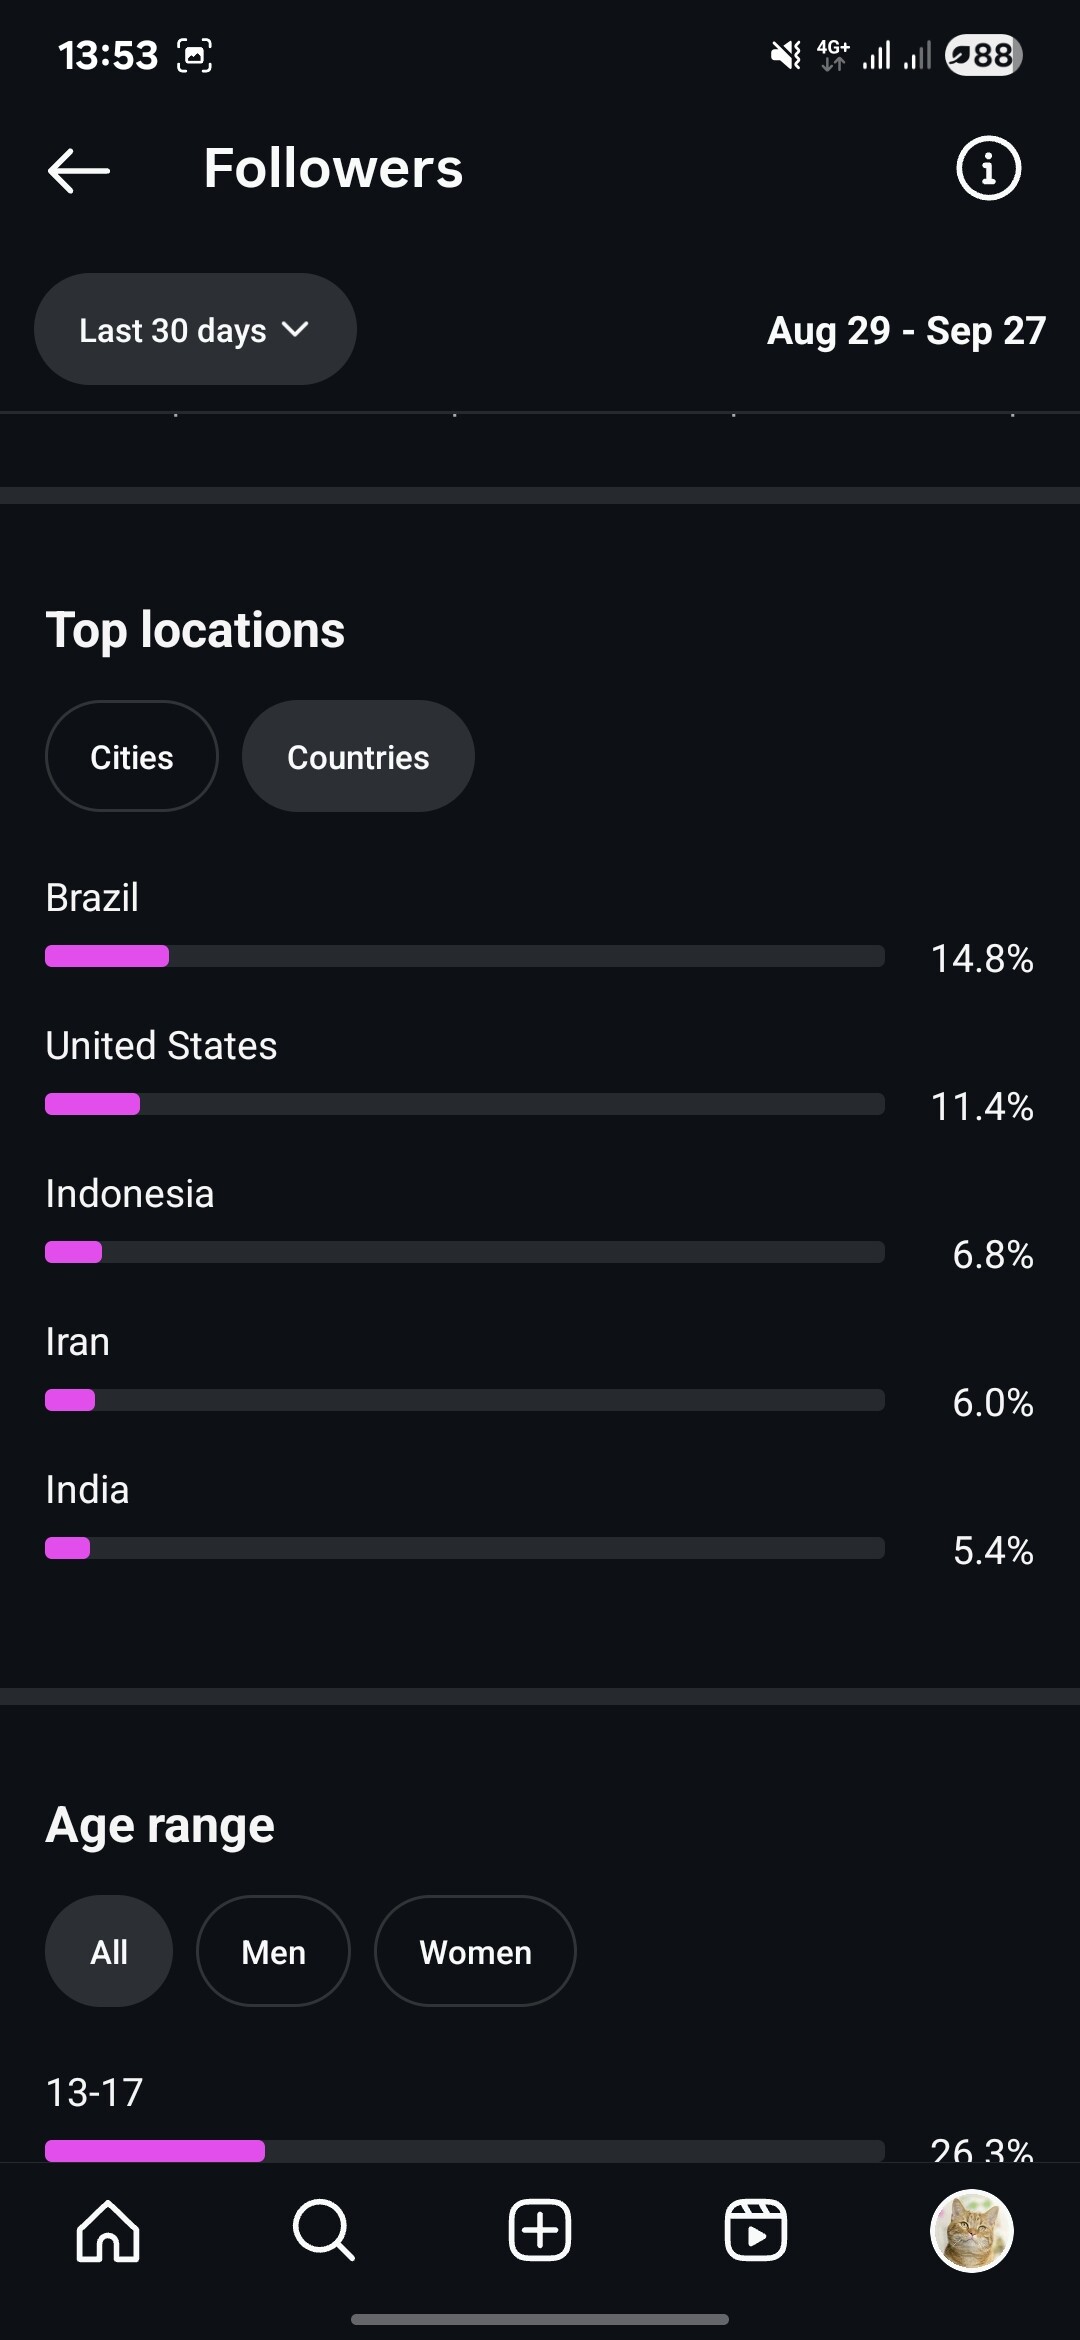The height and width of the screenshot is (2340, 1080).
Task: Open profile via cat avatar
Action: (972, 2230)
